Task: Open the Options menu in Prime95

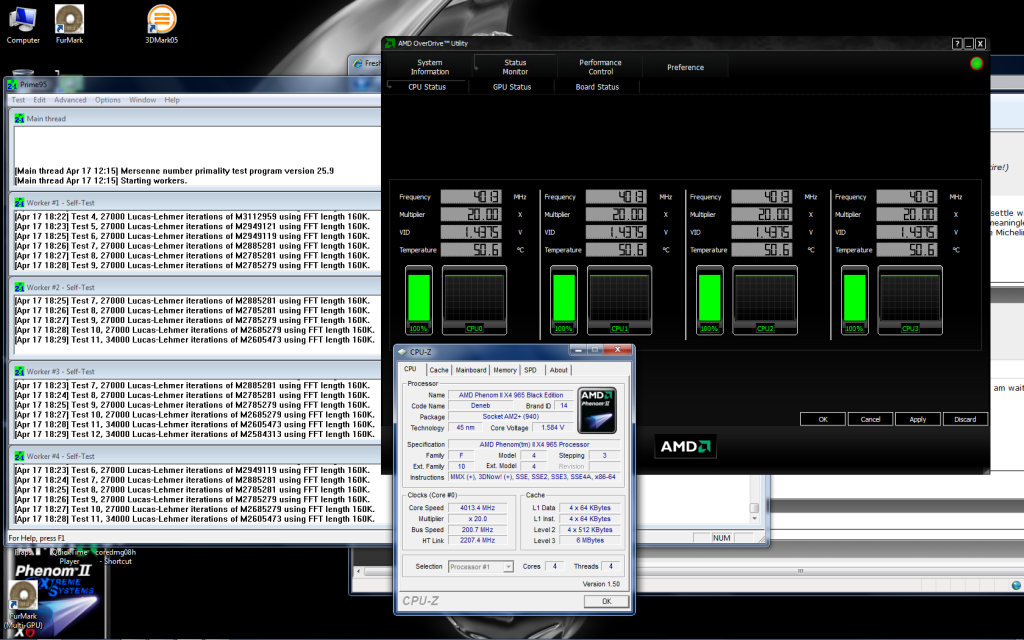Action: pos(108,100)
